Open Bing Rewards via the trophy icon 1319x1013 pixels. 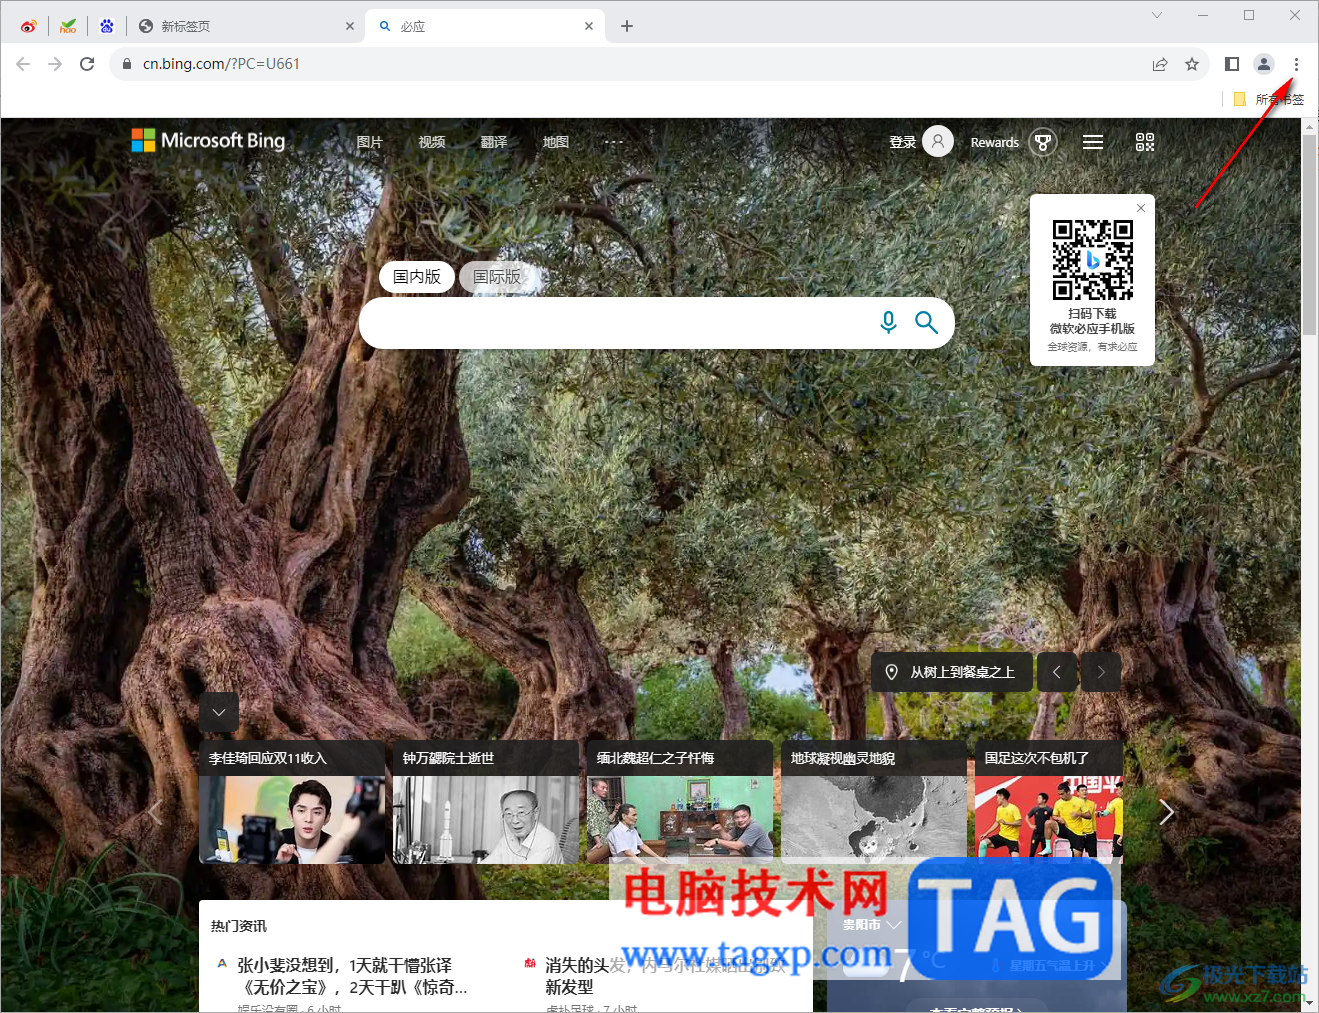[1042, 142]
